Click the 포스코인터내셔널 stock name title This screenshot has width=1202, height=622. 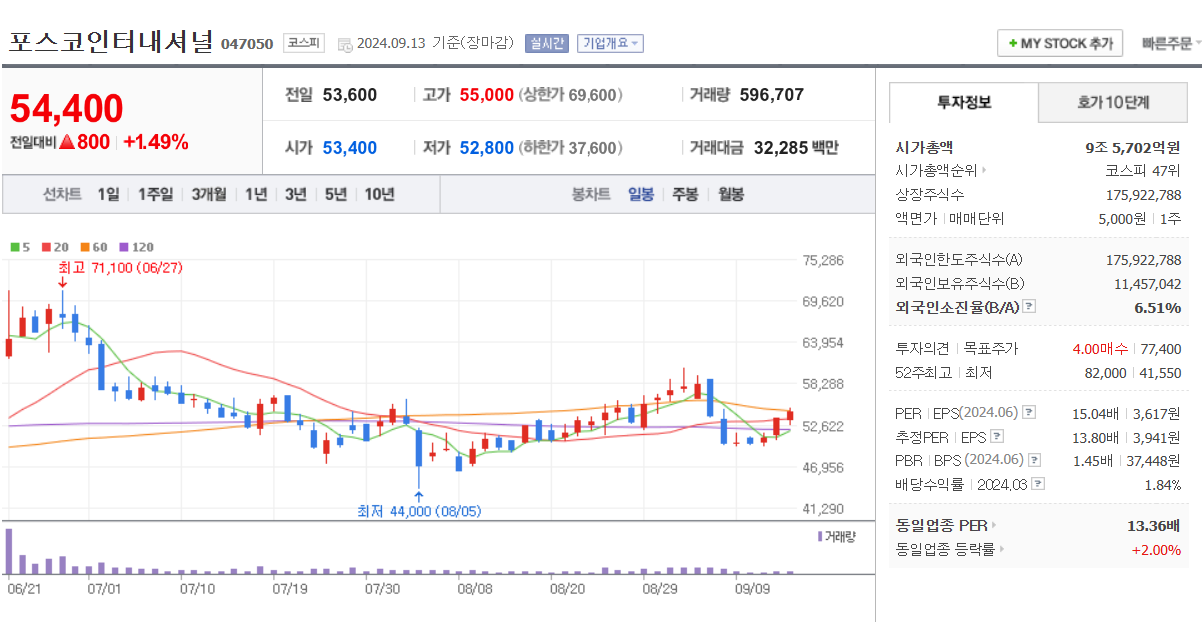(x=111, y=42)
